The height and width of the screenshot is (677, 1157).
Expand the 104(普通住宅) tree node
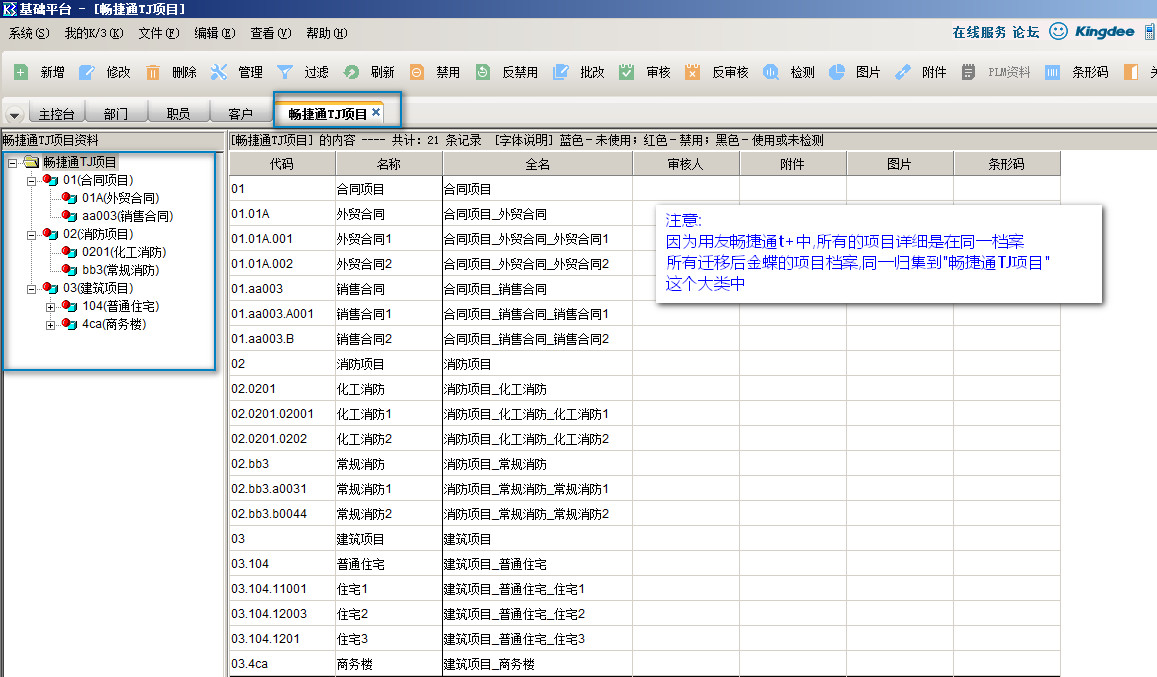(51, 307)
